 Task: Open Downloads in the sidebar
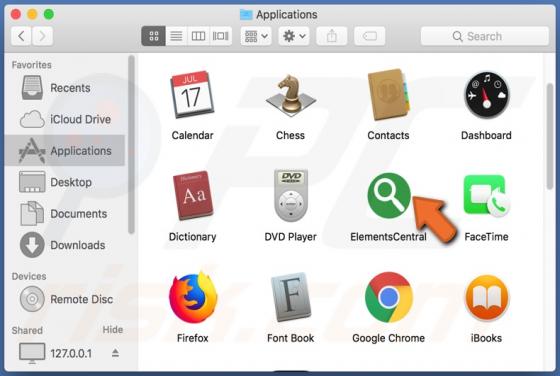coord(65,245)
